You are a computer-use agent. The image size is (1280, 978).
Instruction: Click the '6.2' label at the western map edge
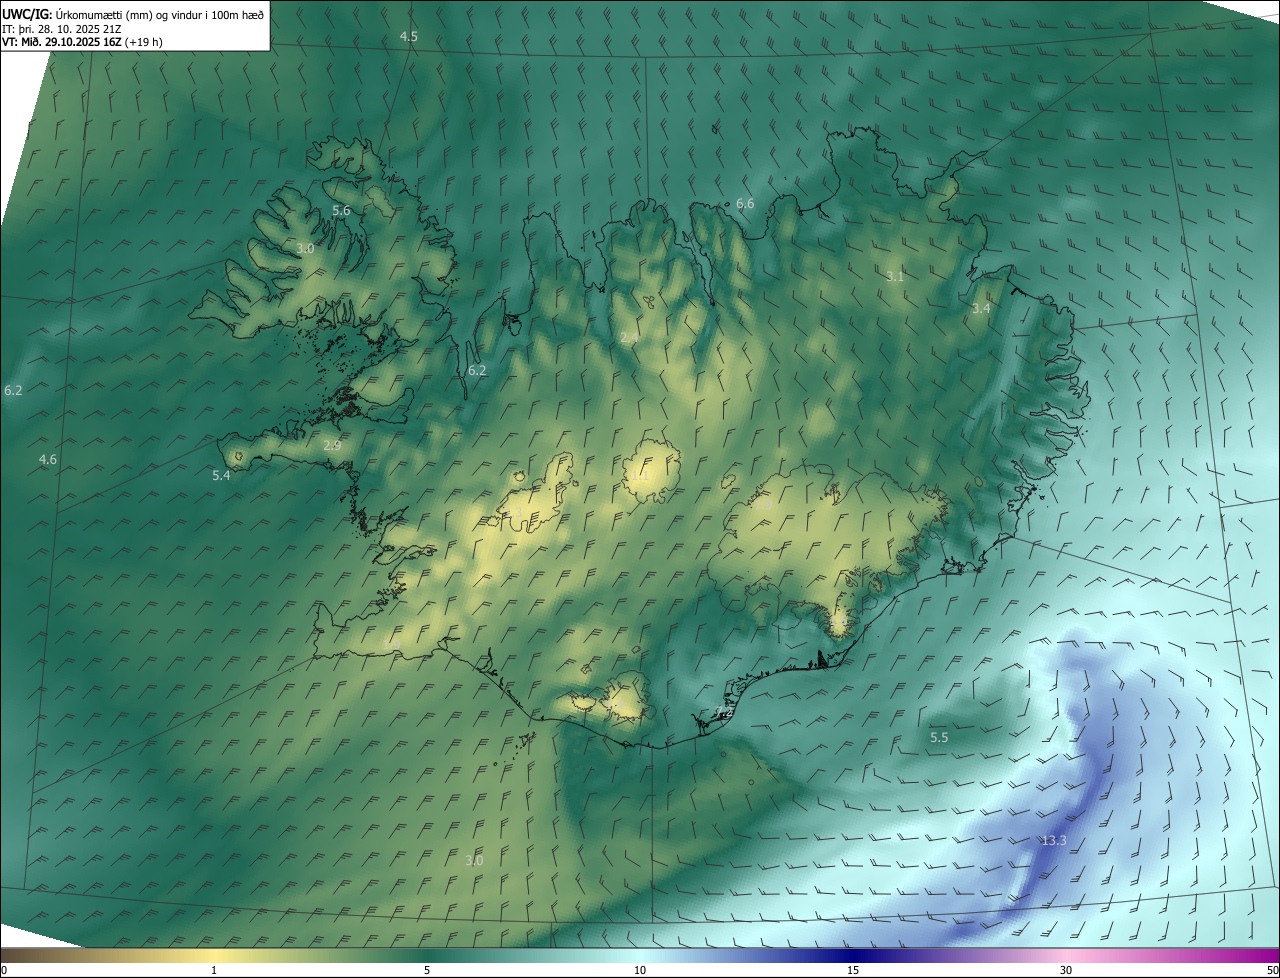click(x=13, y=390)
